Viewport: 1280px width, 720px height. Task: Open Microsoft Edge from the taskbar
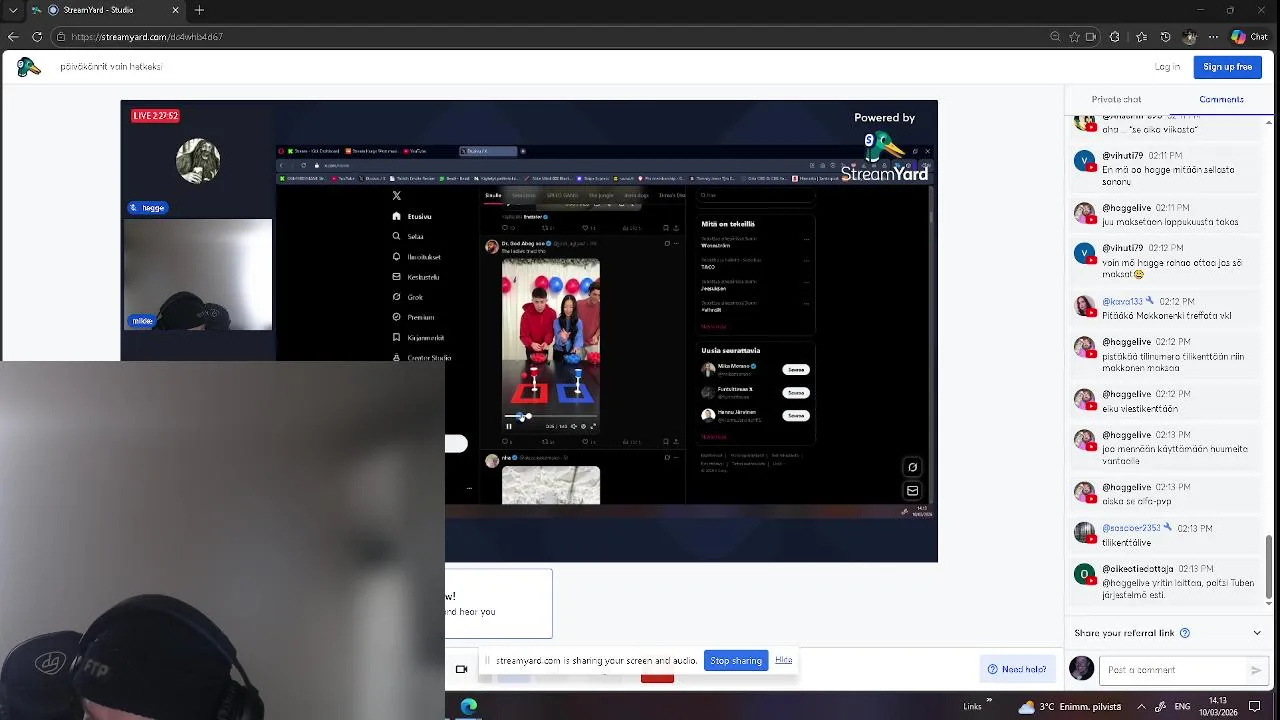[469, 706]
